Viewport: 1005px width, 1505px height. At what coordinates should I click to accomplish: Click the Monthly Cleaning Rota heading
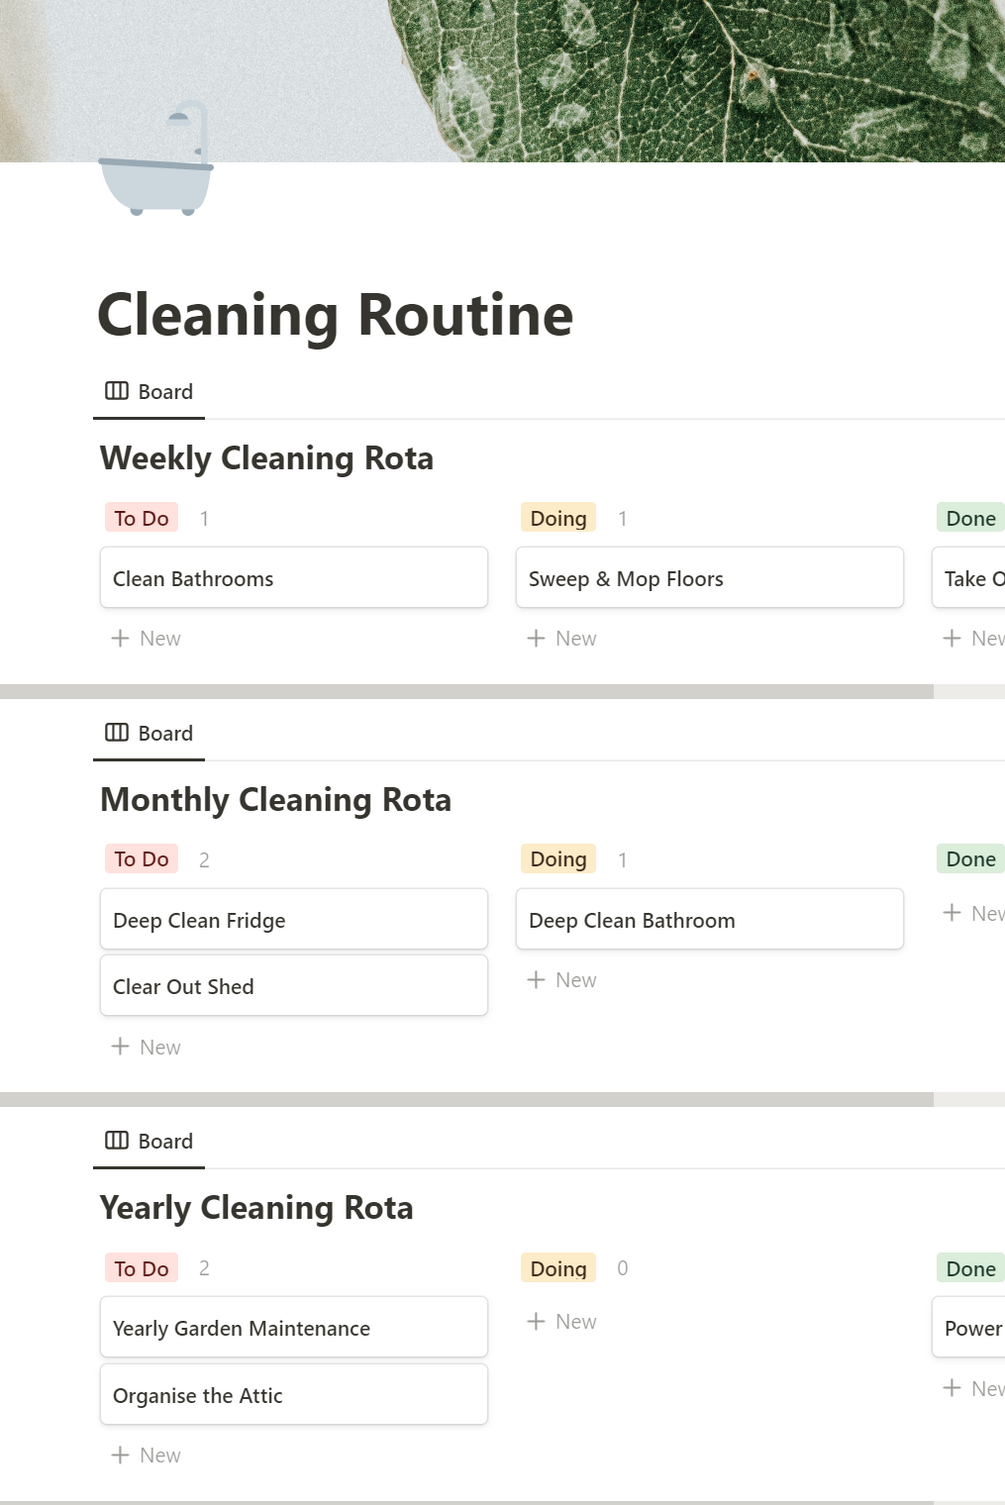(276, 800)
